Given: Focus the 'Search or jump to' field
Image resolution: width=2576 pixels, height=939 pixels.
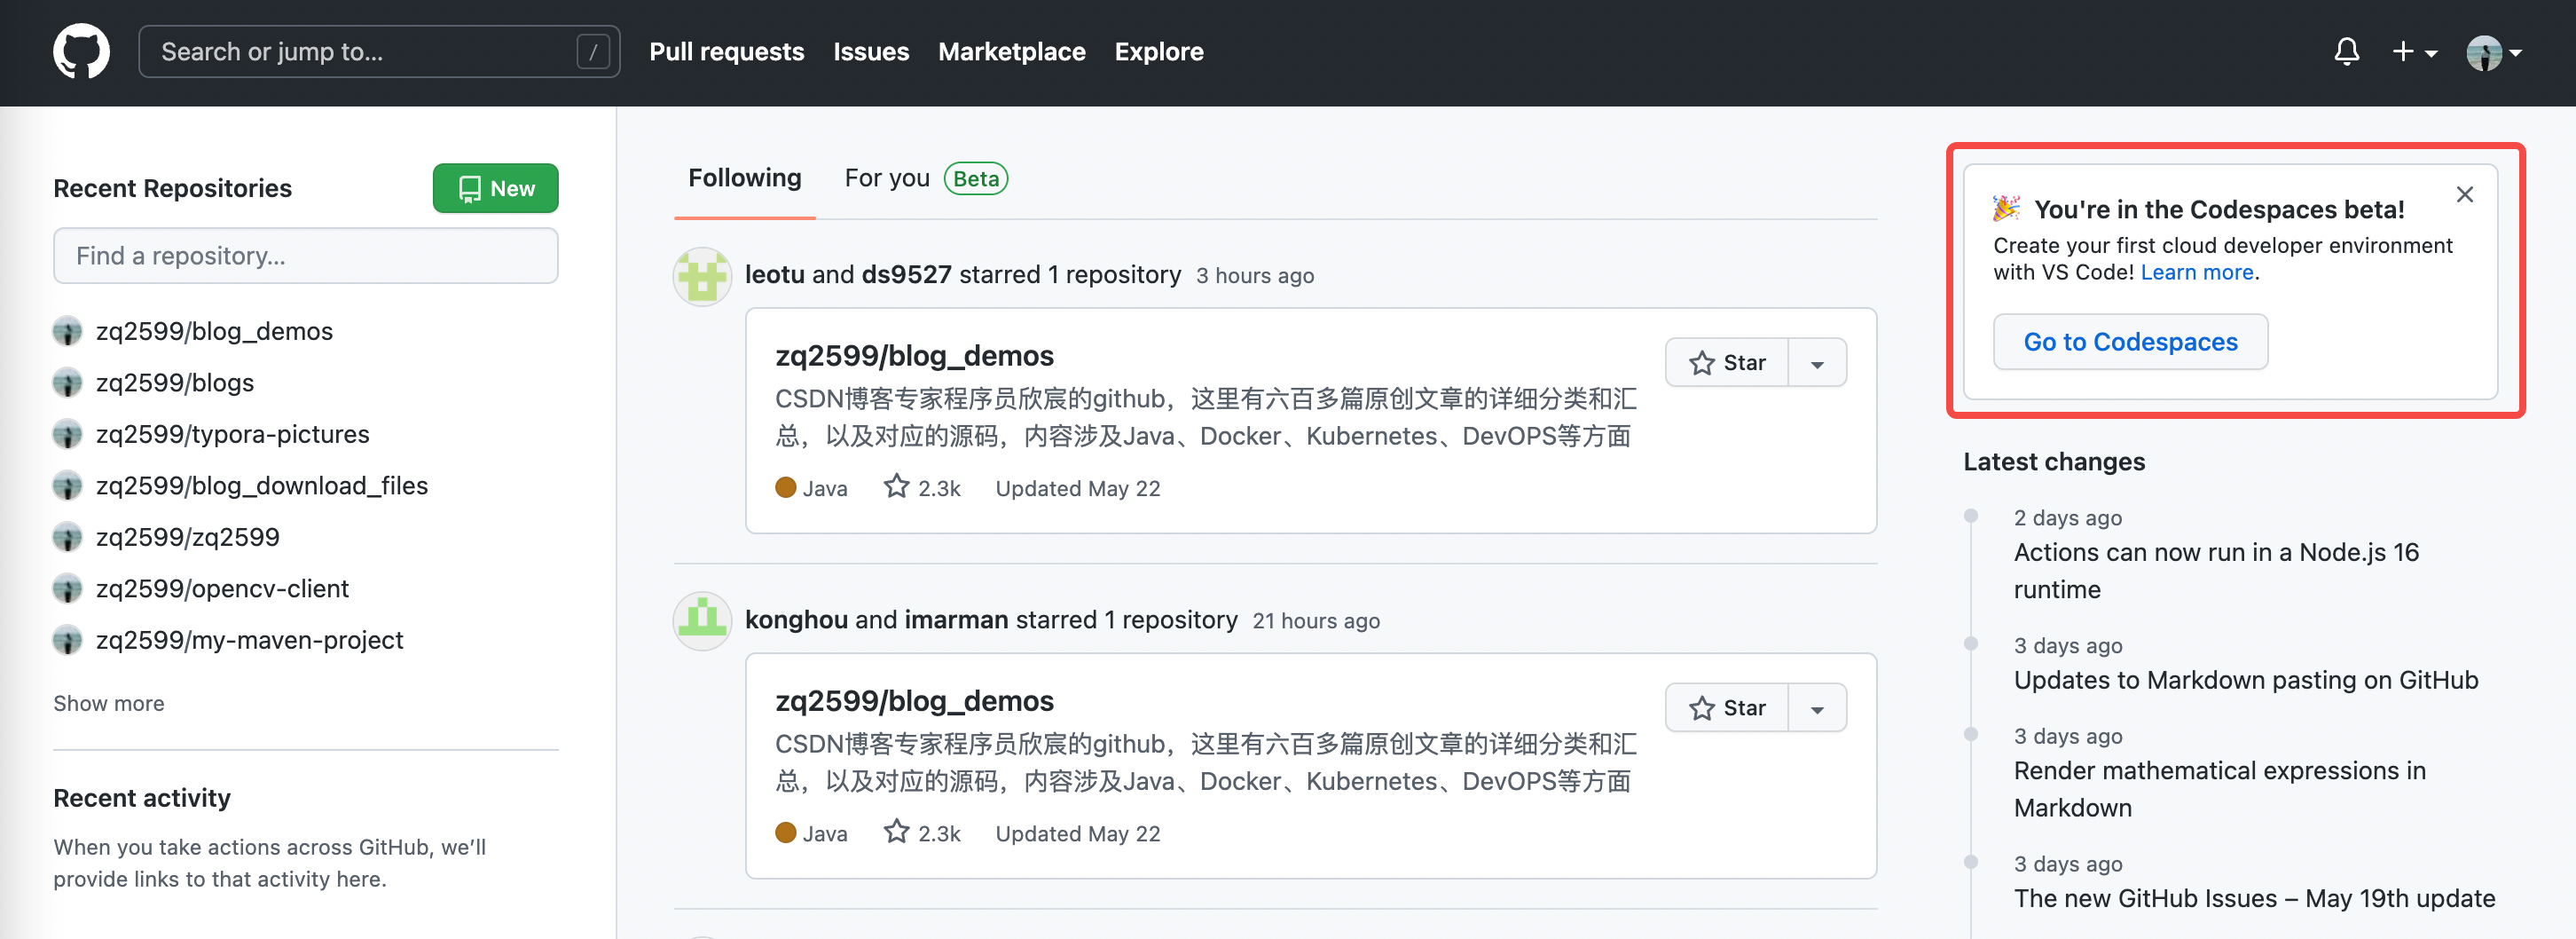Looking at the screenshot, I should coord(379,51).
